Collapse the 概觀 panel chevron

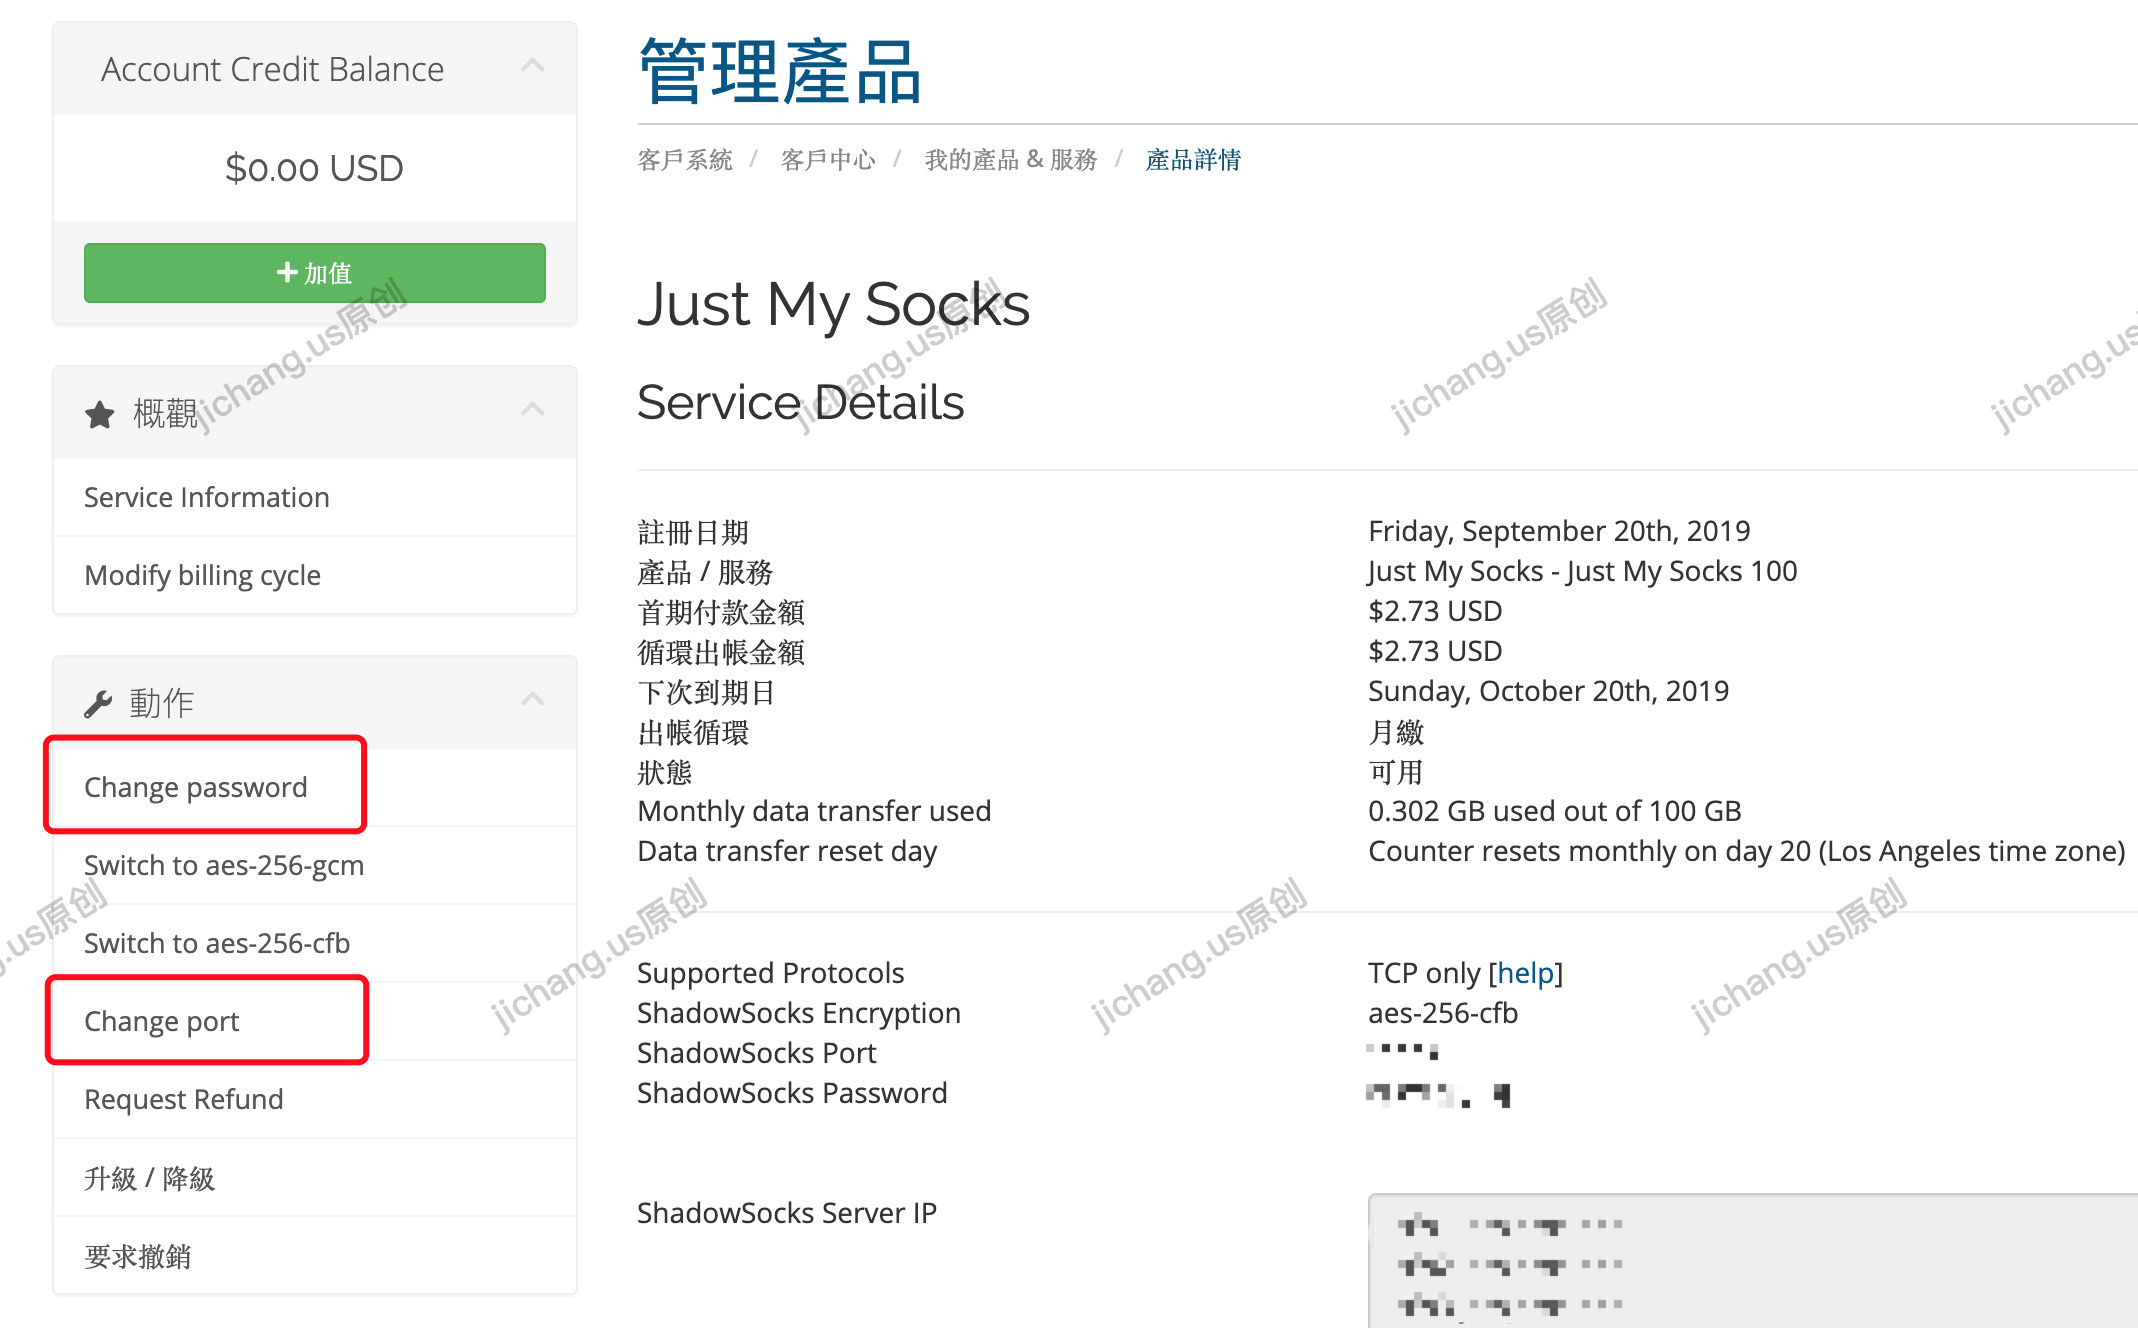(x=533, y=409)
